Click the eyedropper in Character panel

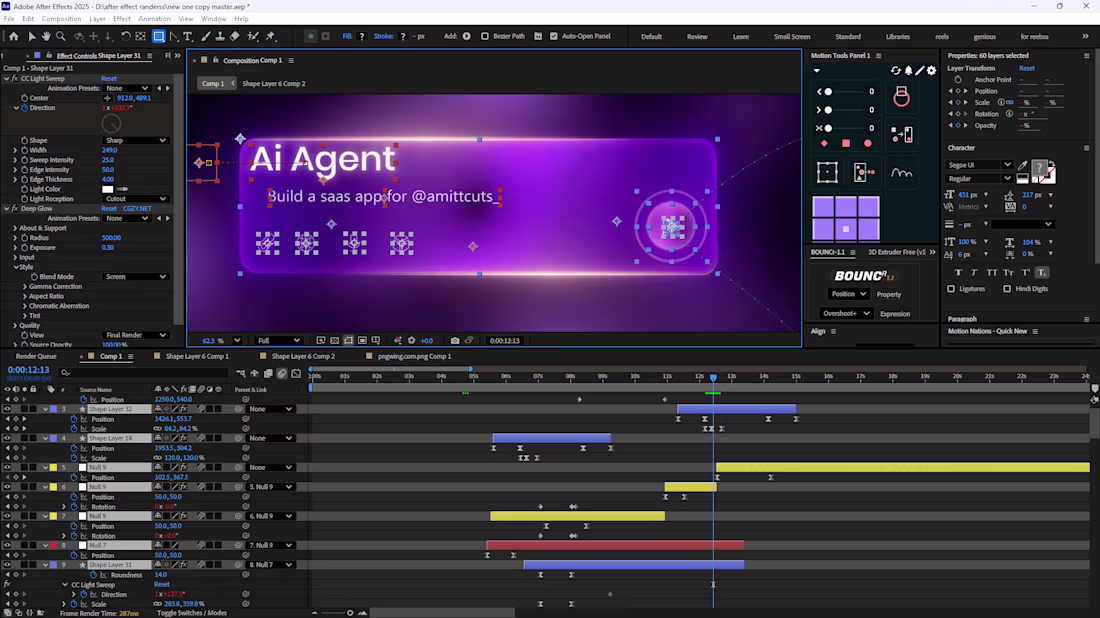click(x=1023, y=166)
